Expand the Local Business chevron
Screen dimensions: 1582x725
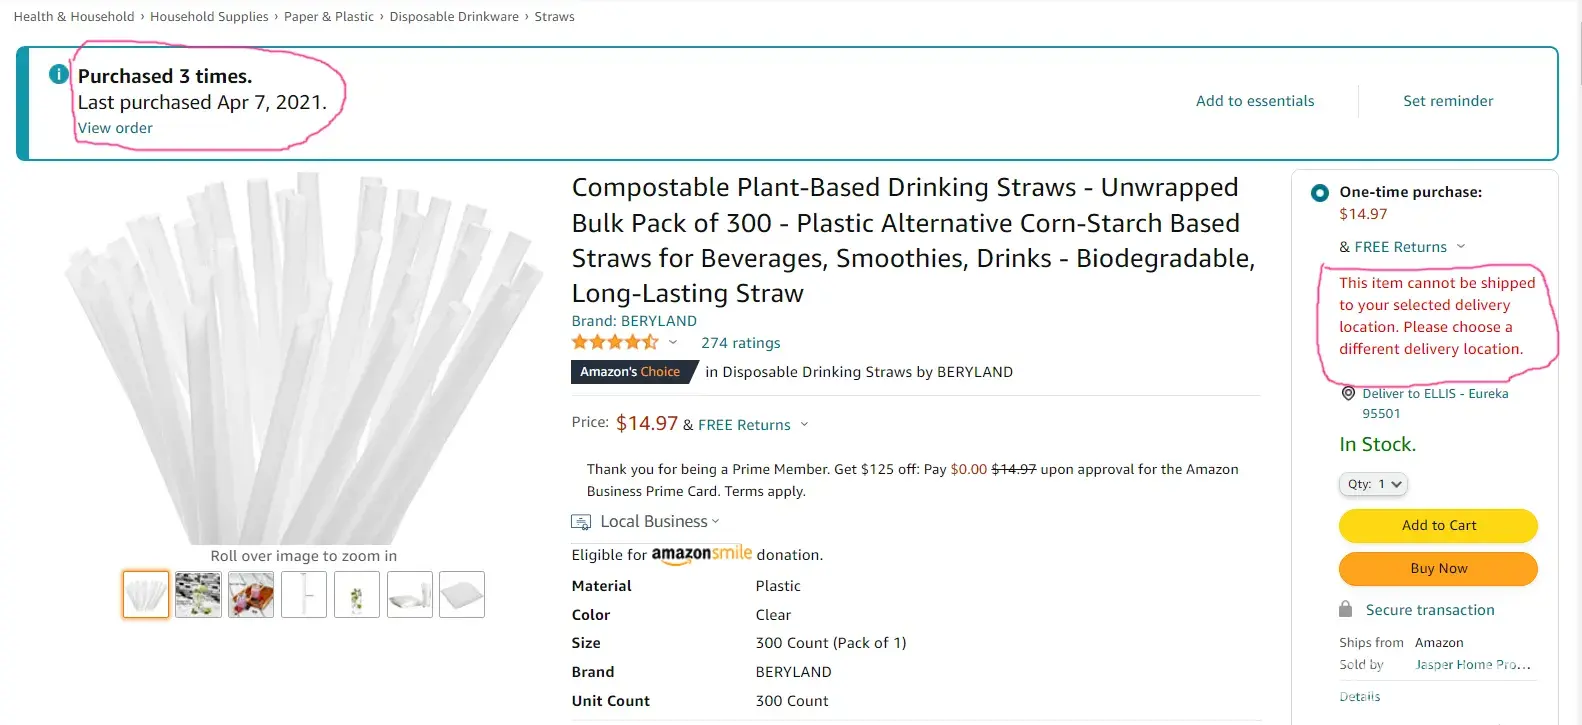pyautogui.click(x=715, y=522)
